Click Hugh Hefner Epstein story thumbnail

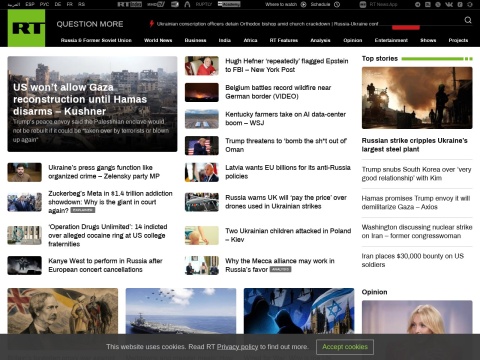pyautogui.click(x=202, y=66)
